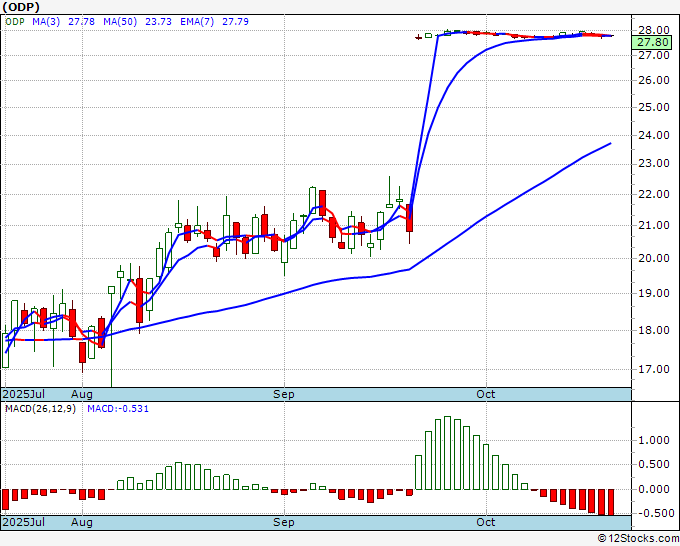Image resolution: width=680 pixels, height=546 pixels.
Task: Click the 0.000 MACD axis label
Action: 654,489
